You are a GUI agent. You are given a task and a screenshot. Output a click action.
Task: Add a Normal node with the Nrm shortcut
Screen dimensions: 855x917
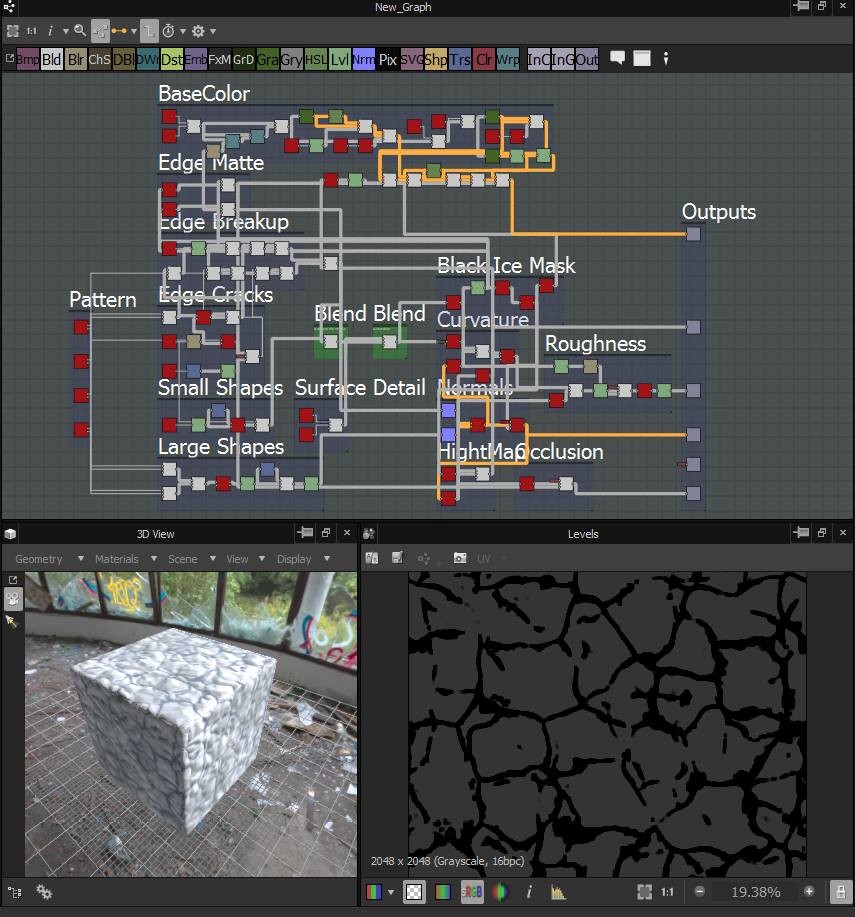(x=364, y=59)
